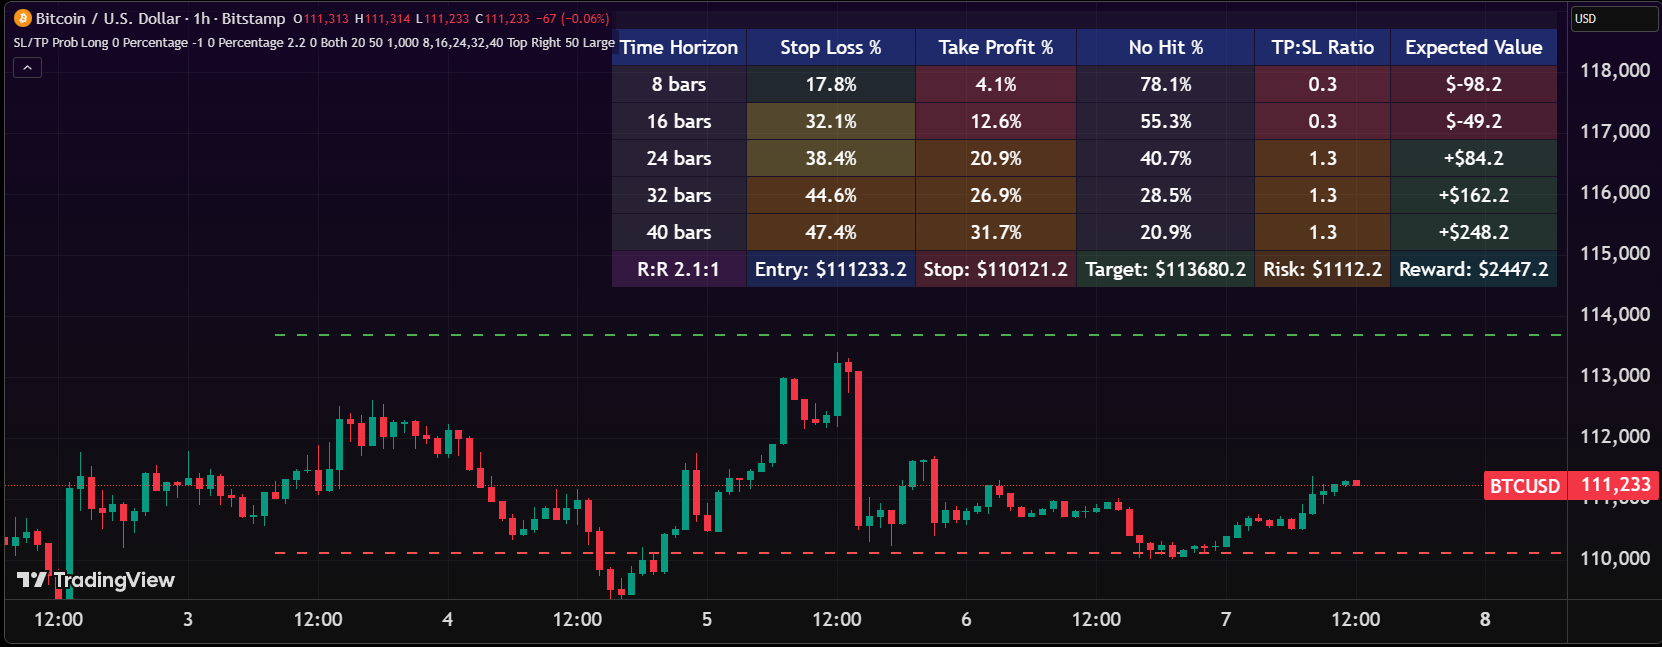Click the $-98.2 expected value cell
The width and height of the screenshot is (1662, 647).
click(1474, 84)
